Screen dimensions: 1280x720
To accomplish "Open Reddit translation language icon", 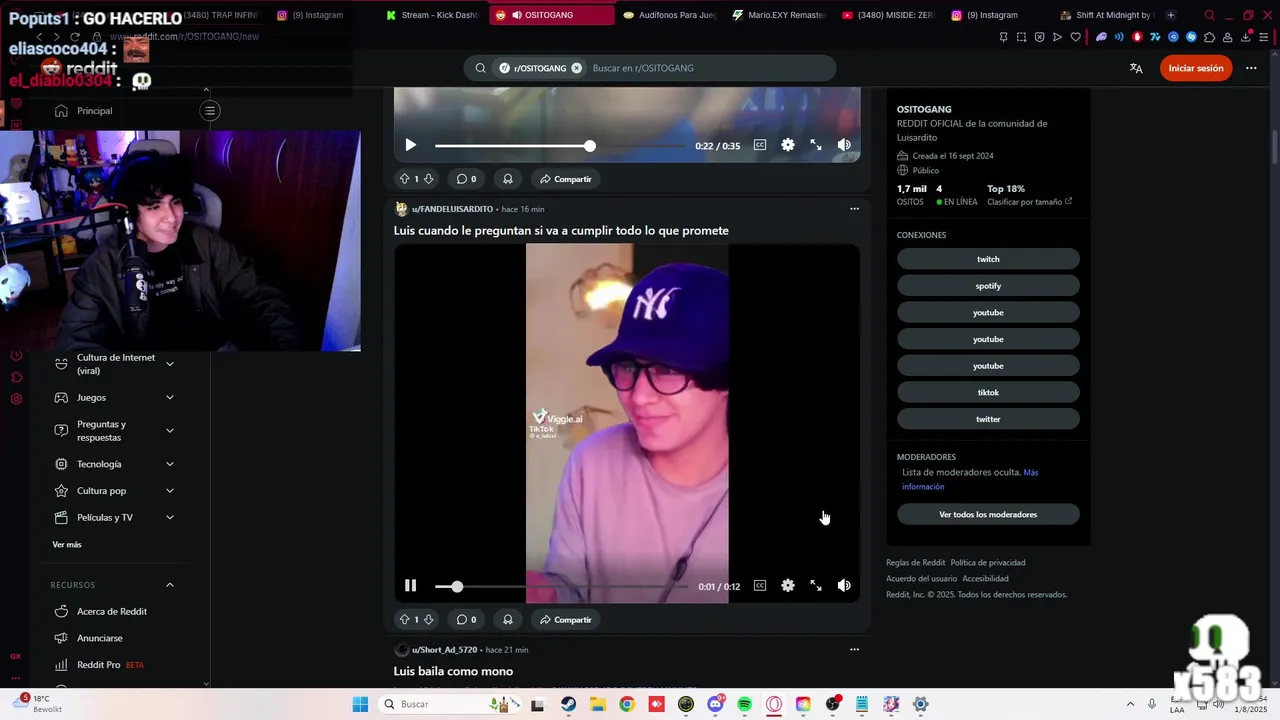I will (x=1136, y=68).
